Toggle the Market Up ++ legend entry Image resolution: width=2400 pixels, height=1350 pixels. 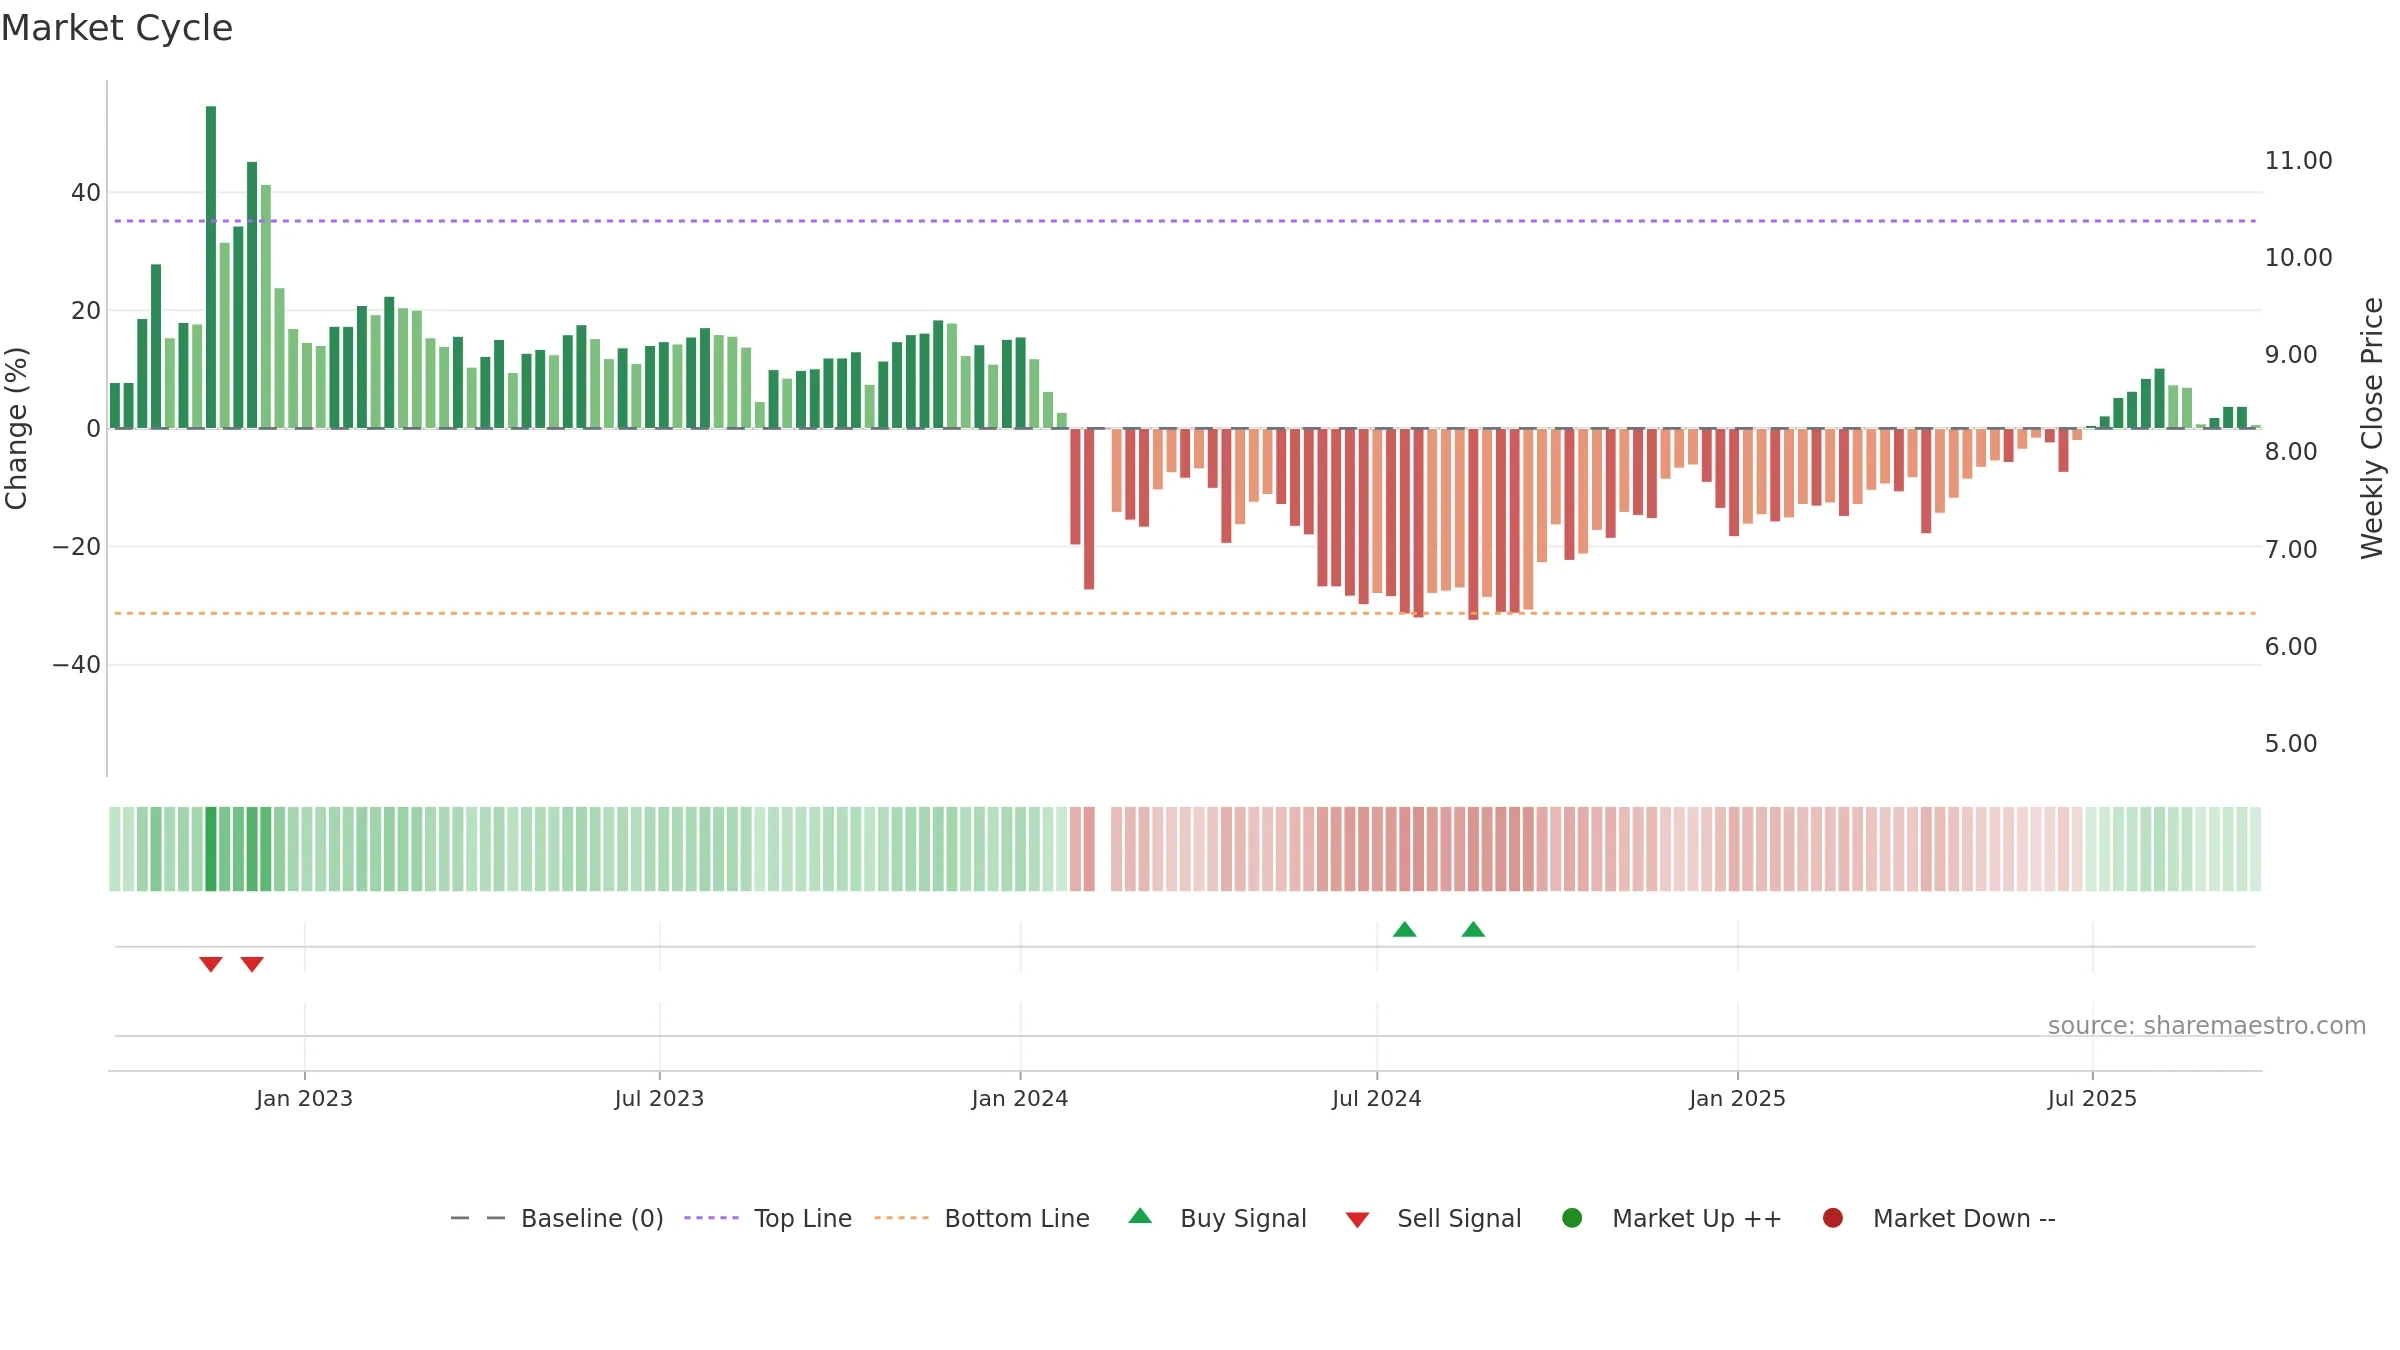pos(1671,1218)
